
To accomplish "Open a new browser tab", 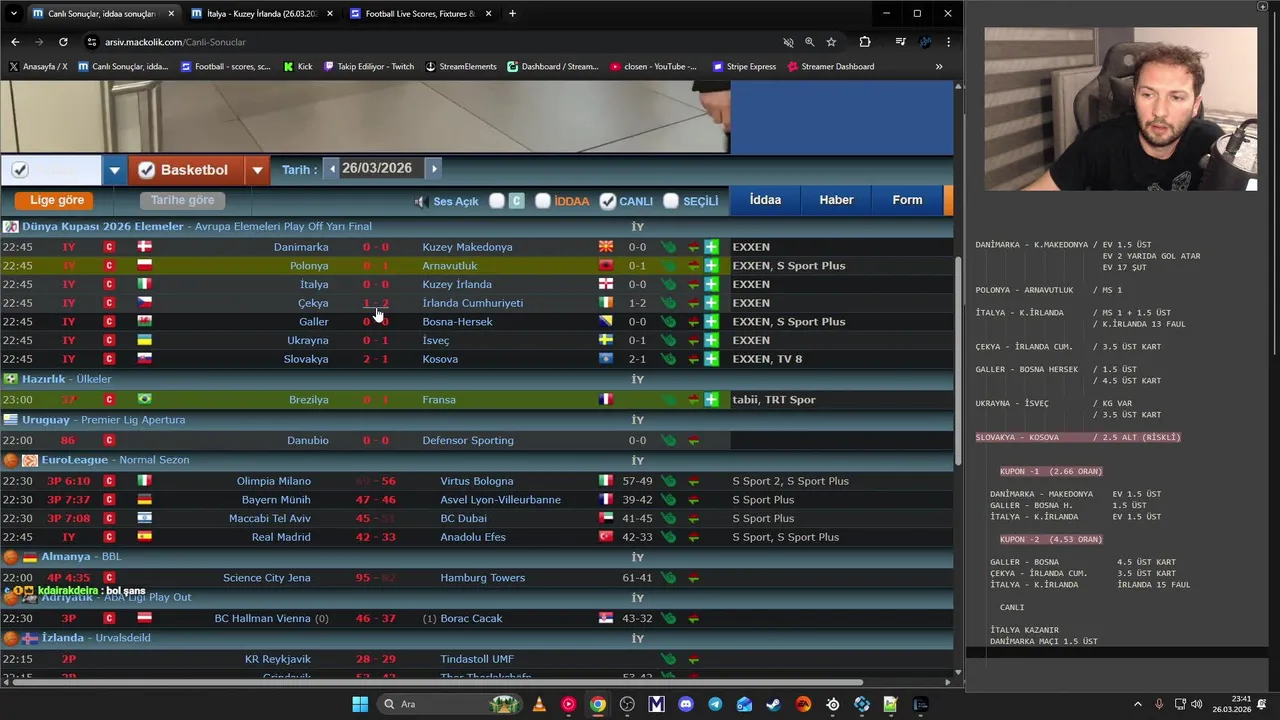I will [512, 14].
